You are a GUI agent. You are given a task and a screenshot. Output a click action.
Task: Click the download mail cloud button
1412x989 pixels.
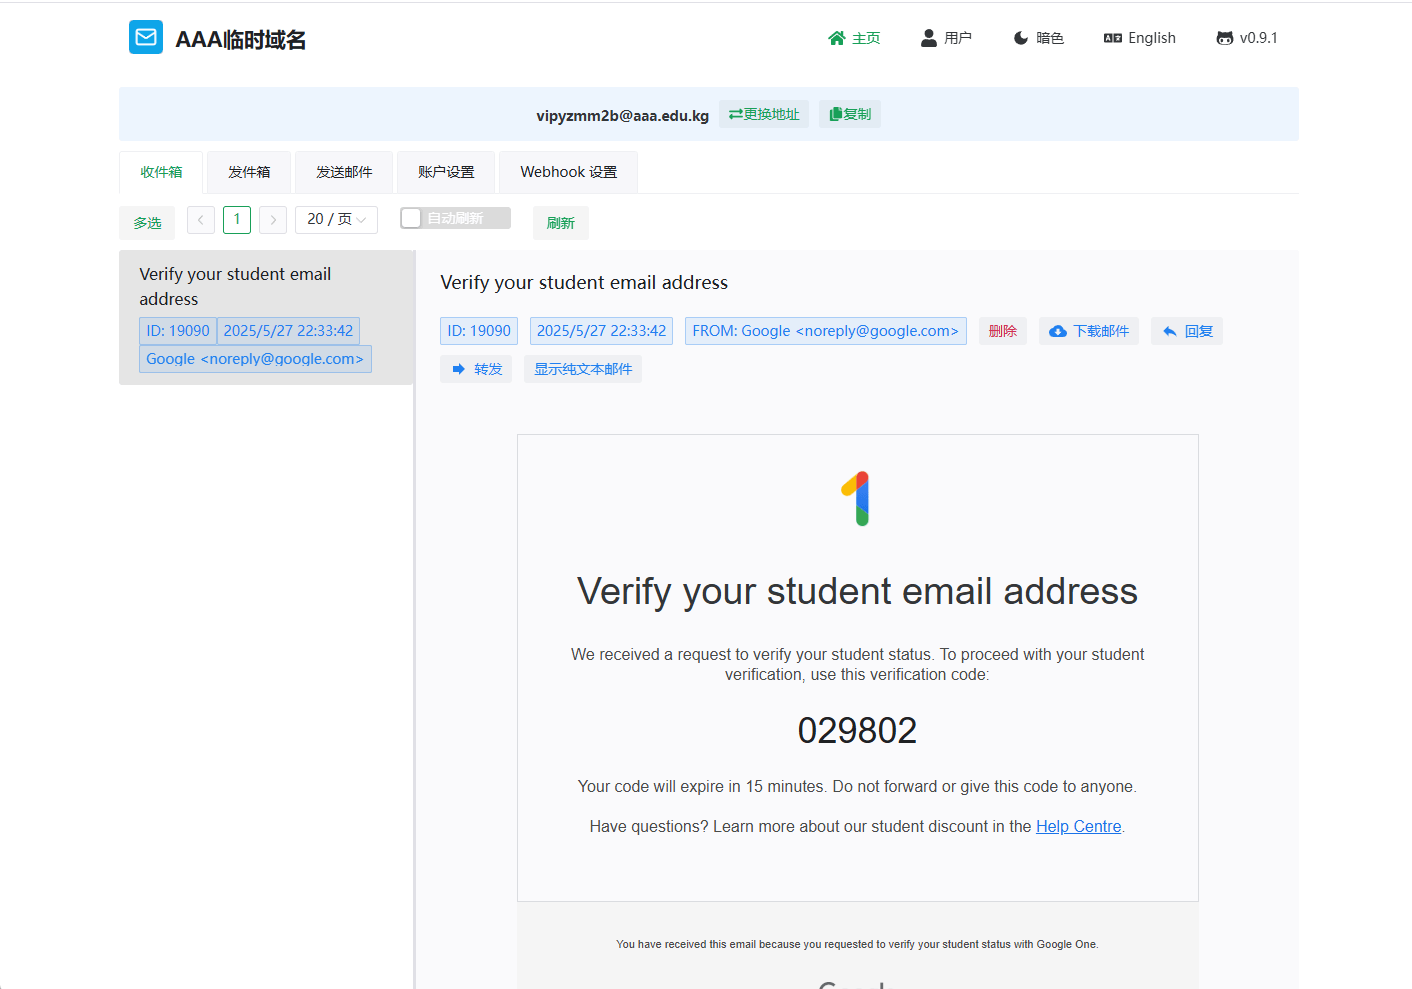coord(1088,331)
